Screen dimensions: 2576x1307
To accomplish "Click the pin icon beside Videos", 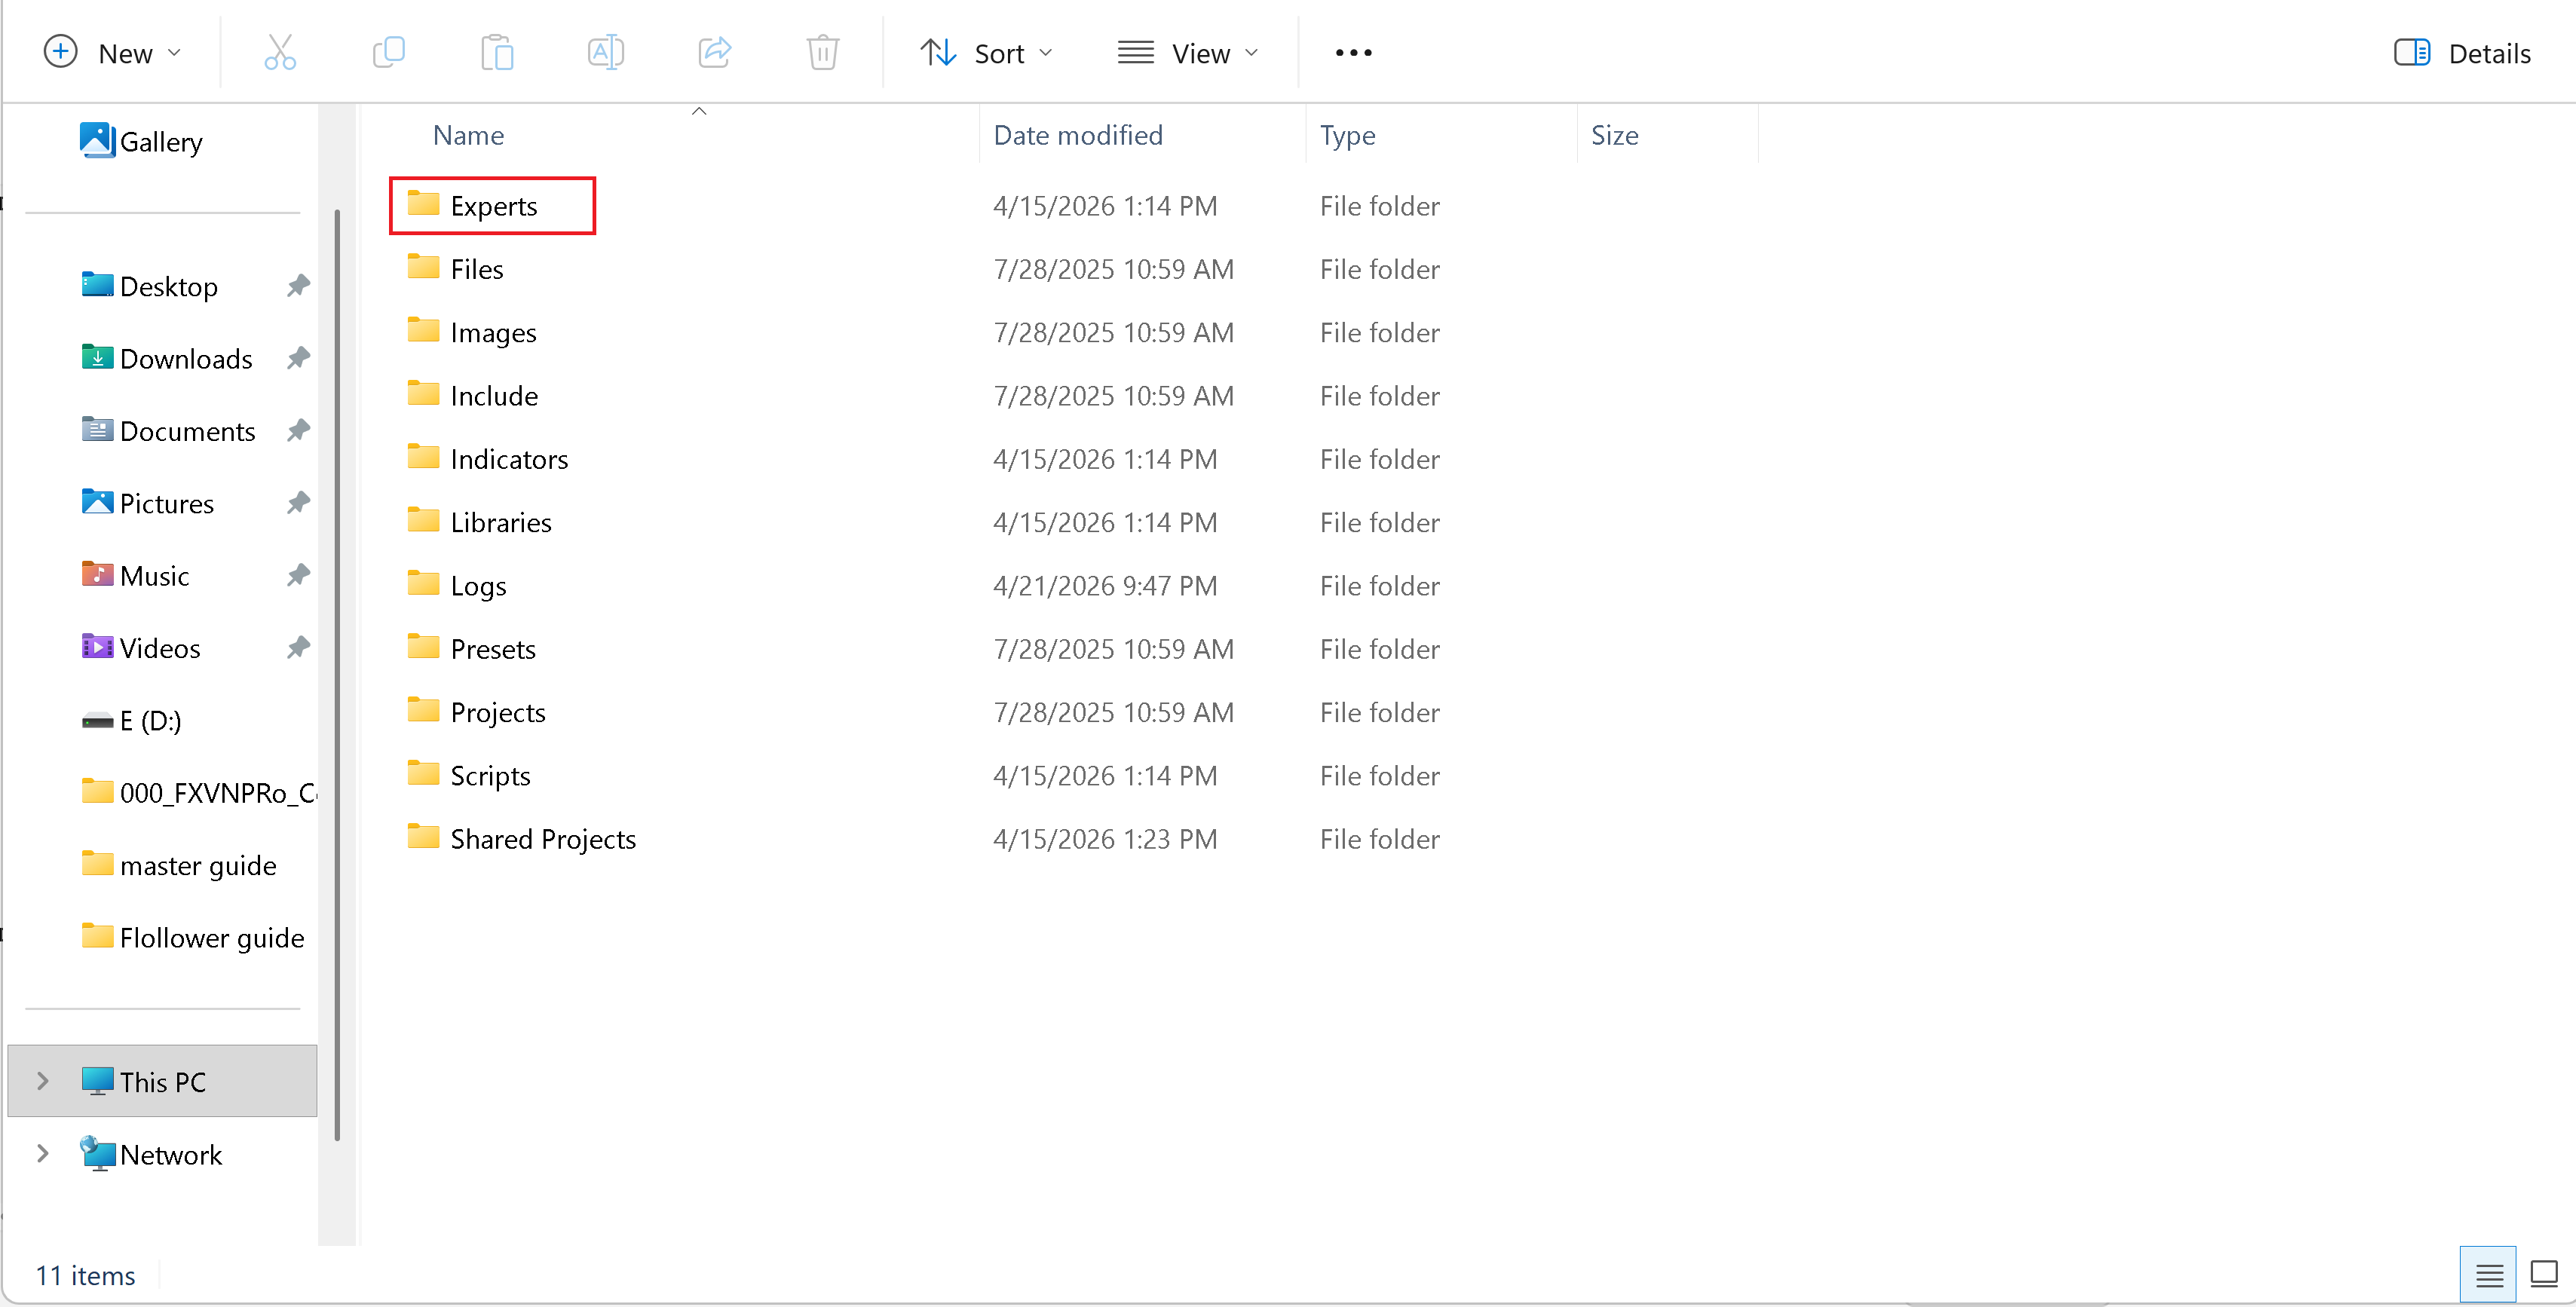I will pyautogui.click(x=298, y=648).
